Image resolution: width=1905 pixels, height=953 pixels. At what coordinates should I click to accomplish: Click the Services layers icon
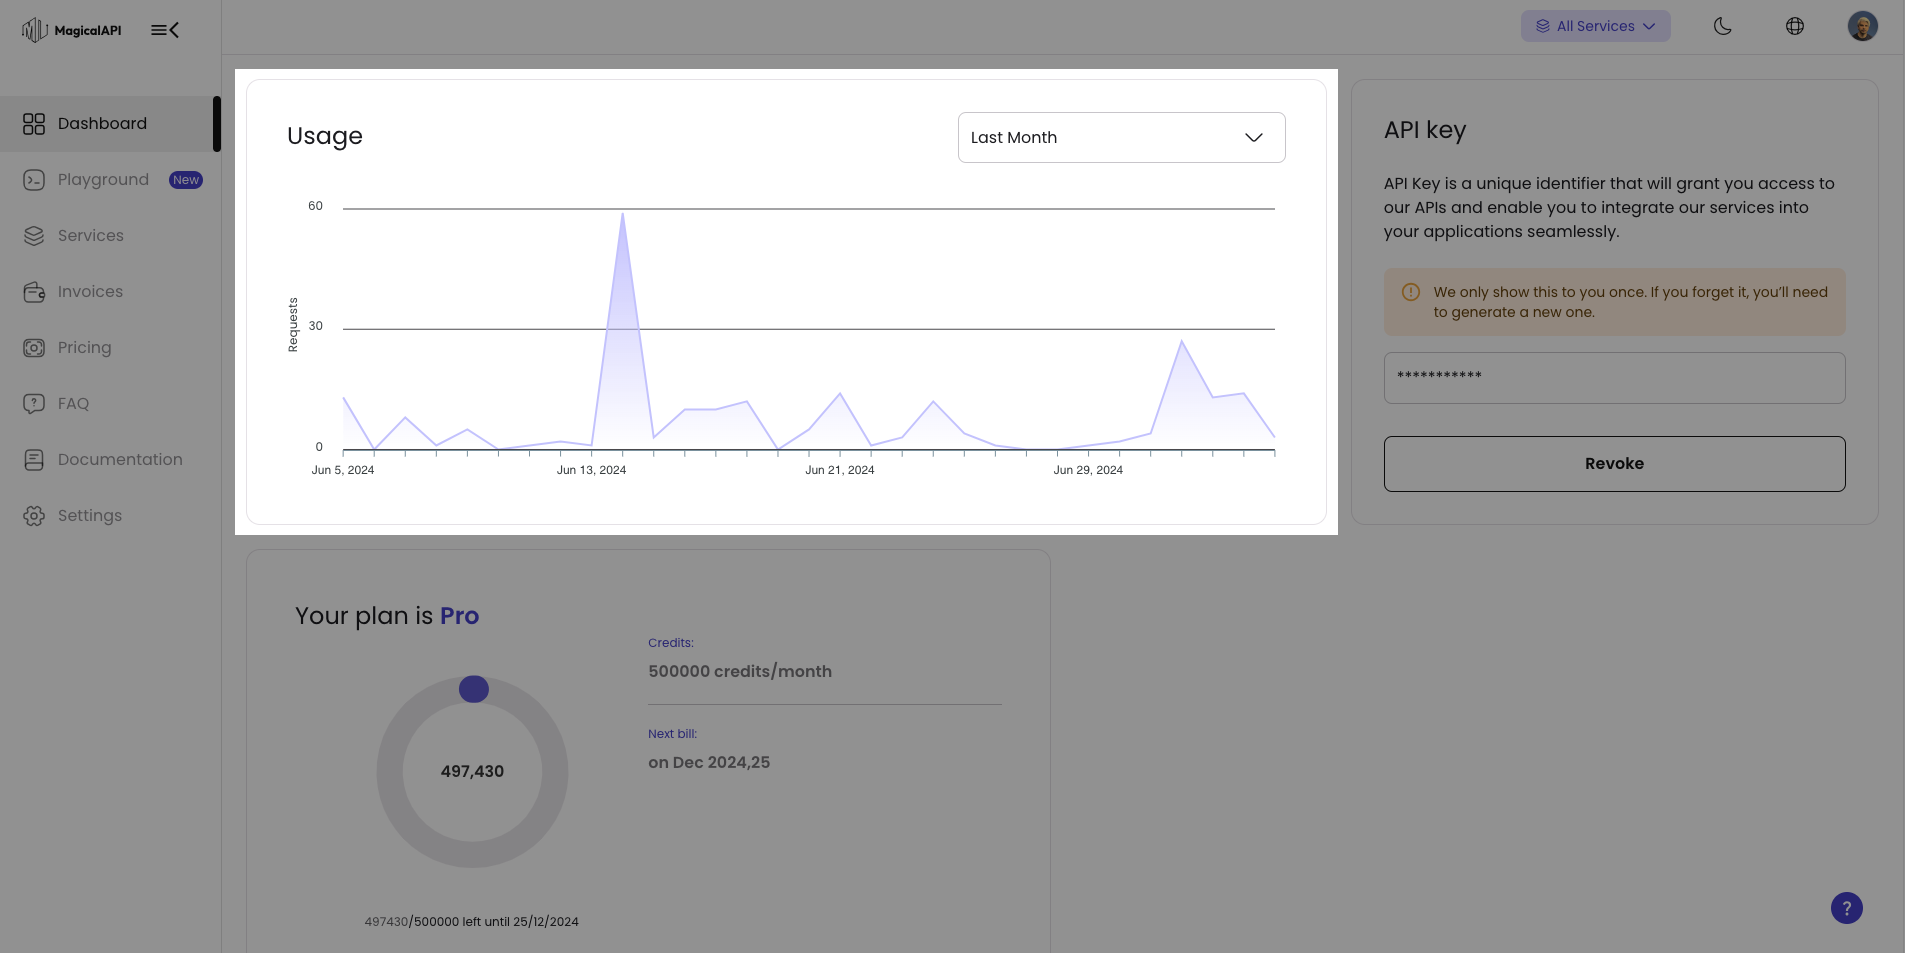(x=34, y=236)
